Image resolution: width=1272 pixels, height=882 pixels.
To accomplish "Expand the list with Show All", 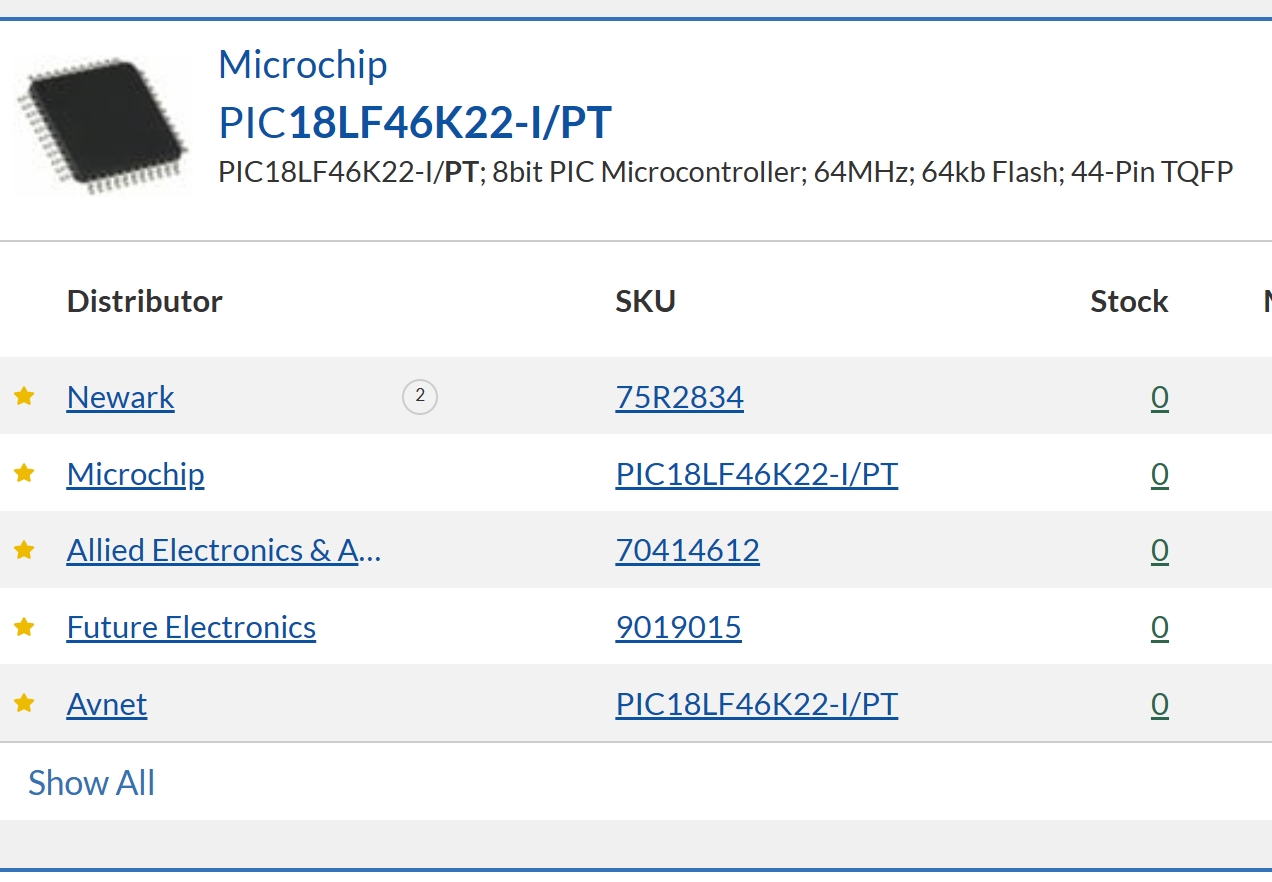I will [91, 783].
